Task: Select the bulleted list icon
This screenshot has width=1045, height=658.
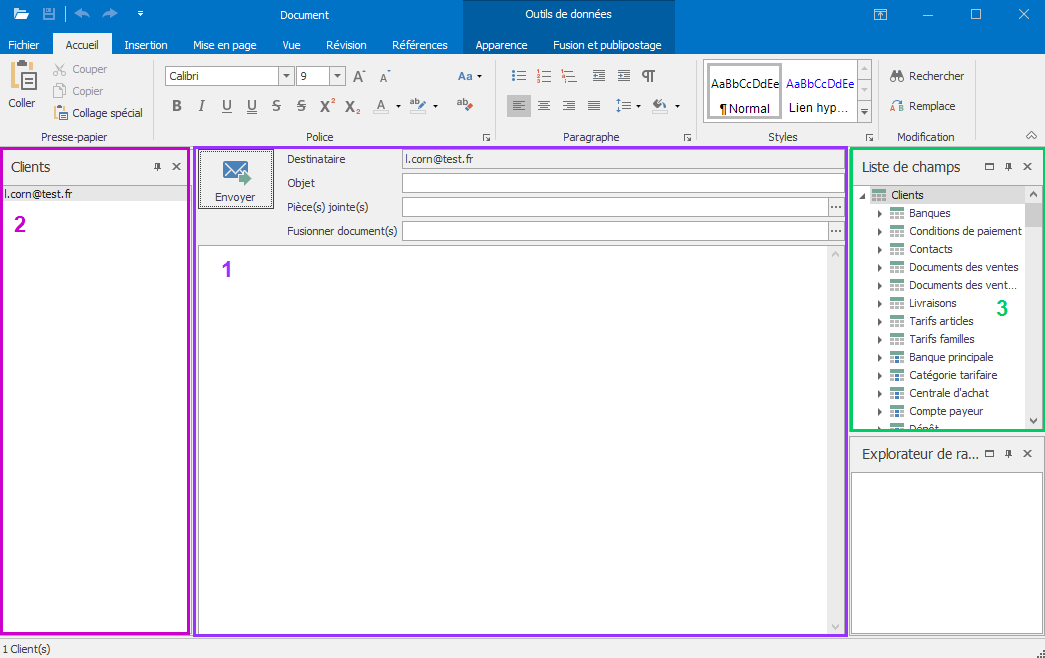Action: [x=518, y=76]
